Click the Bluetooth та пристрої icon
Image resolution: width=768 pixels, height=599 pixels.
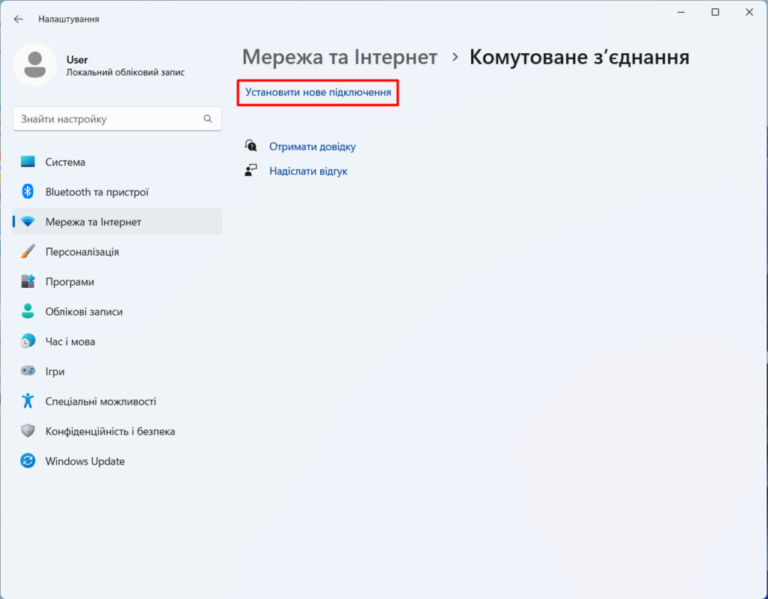pos(28,192)
